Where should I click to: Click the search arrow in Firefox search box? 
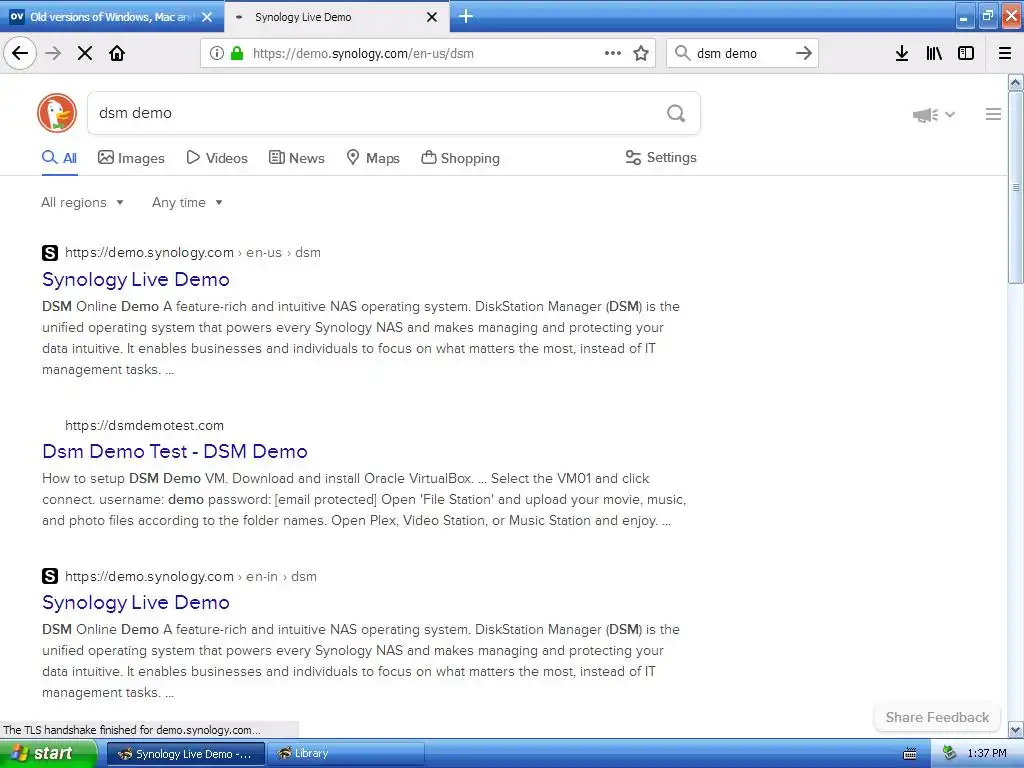804,53
